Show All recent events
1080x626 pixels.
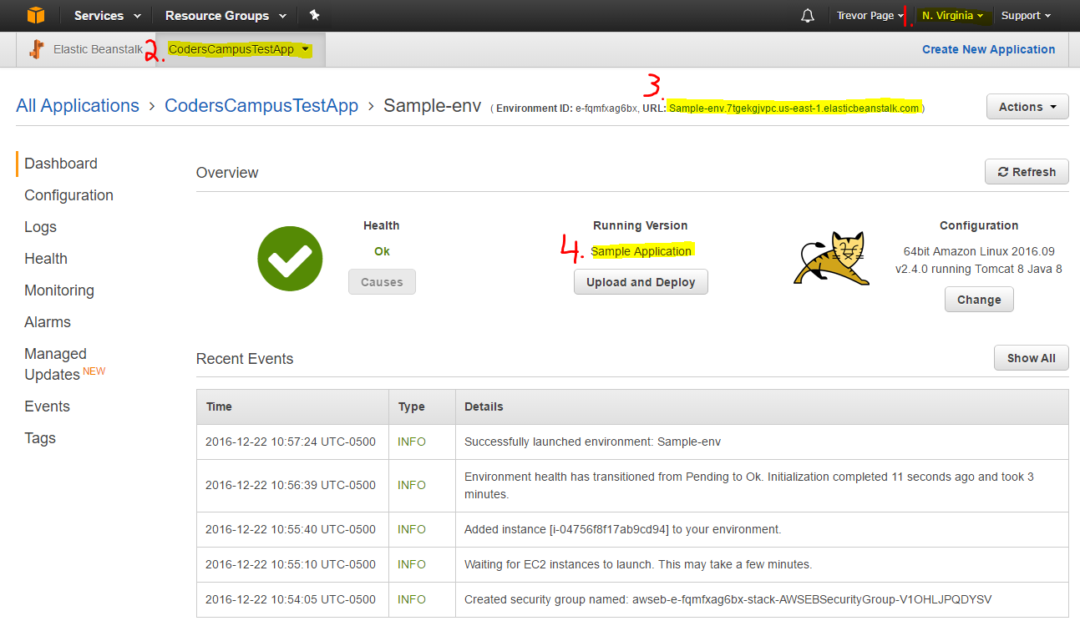1031,358
